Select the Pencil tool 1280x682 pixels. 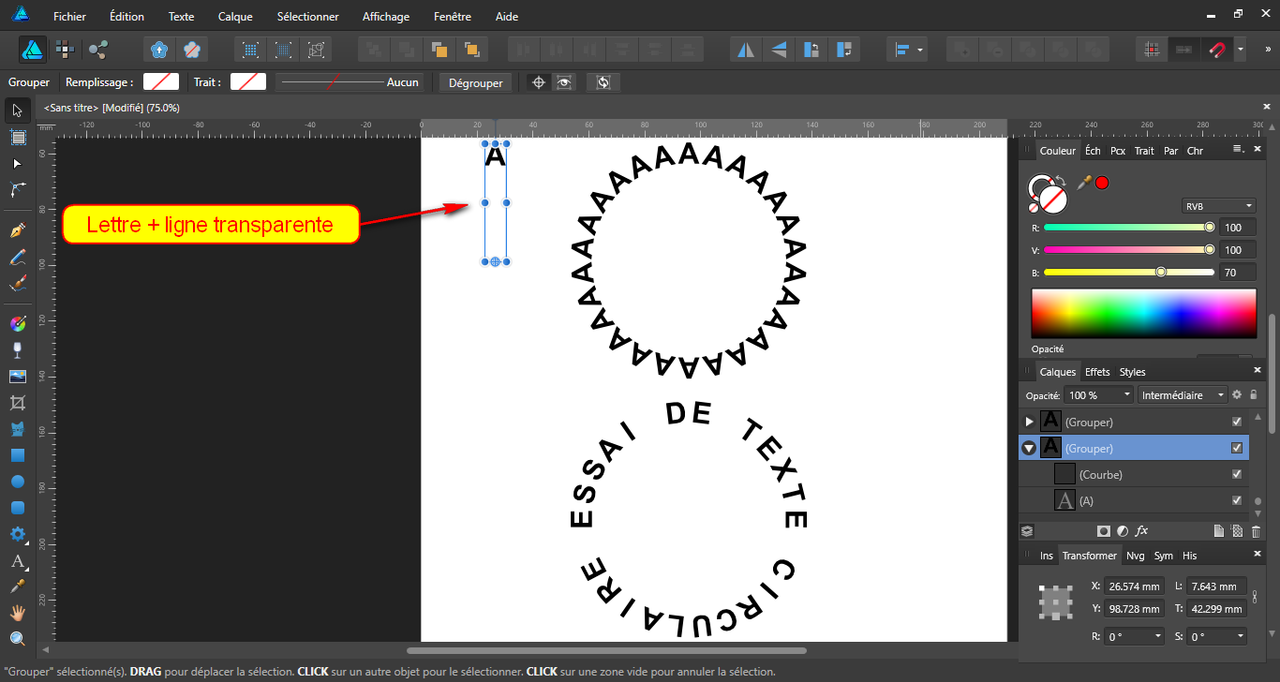pos(17,258)
